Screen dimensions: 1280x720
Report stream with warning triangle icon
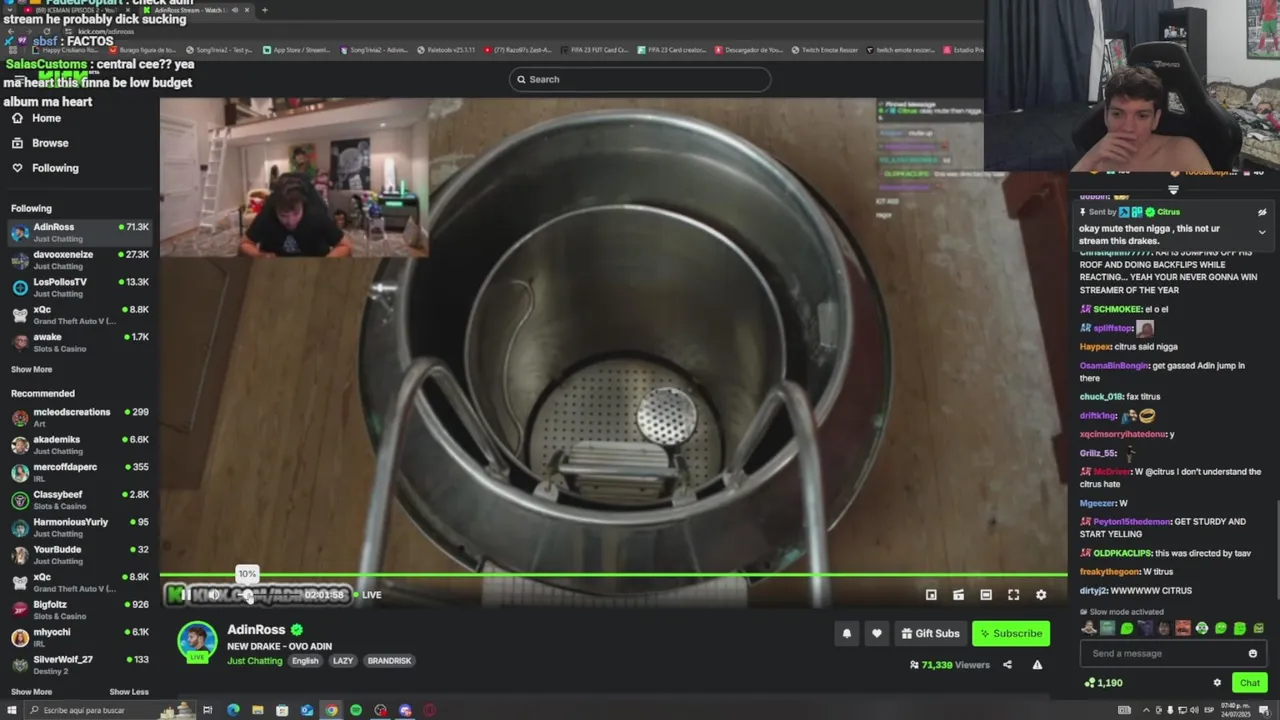pos(1037,665)
